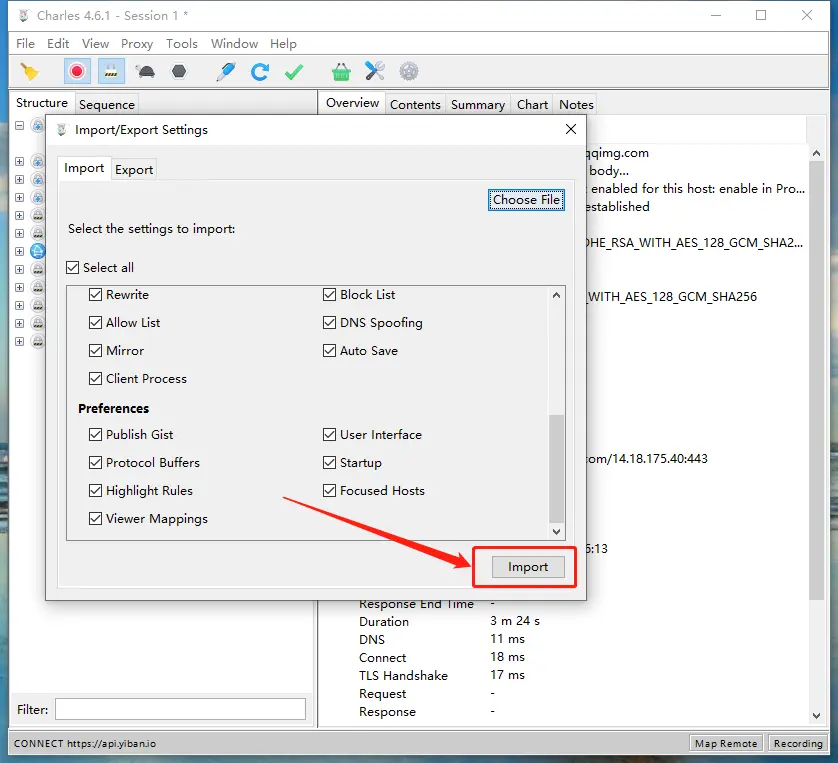The image size is (838, 763).
Task: Toggle the DNS Spoofing checkbox
Action: (329, 323)
